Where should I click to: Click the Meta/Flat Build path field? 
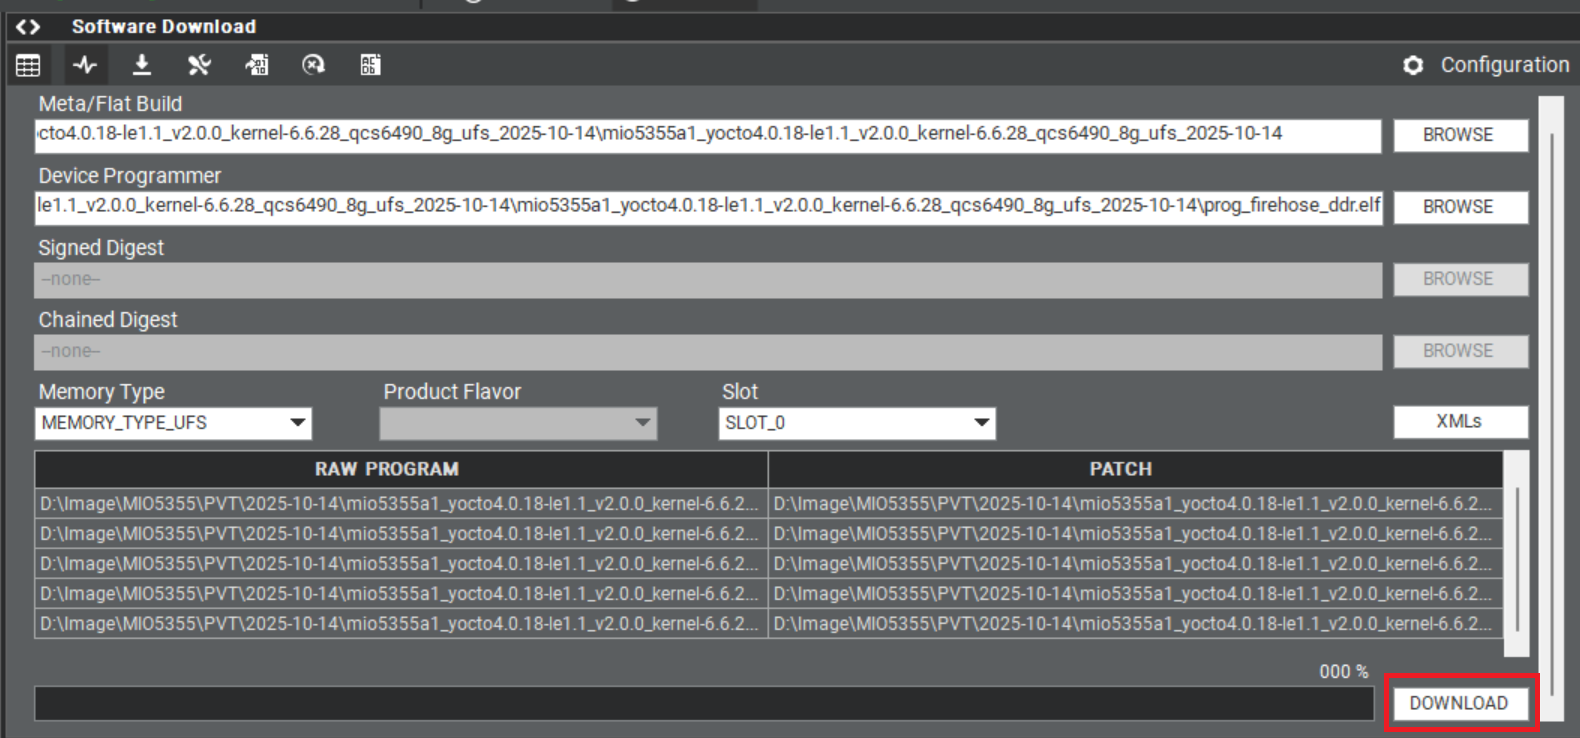(x=707, y=135)
